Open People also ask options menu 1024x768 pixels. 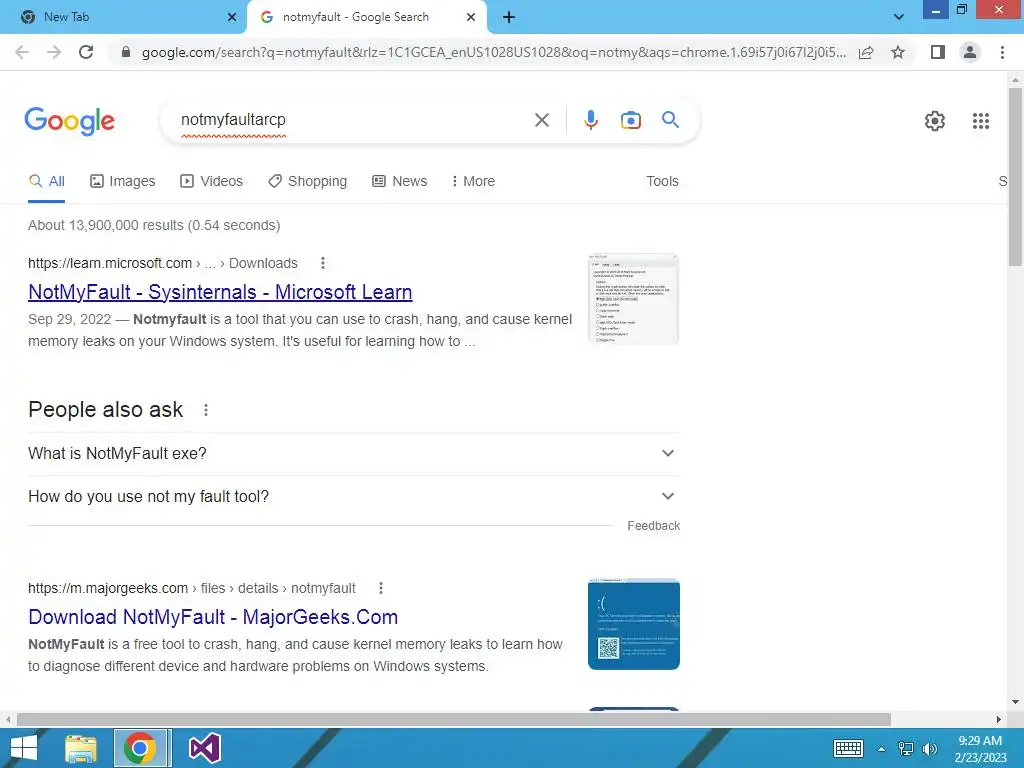[x=206, y=410]
